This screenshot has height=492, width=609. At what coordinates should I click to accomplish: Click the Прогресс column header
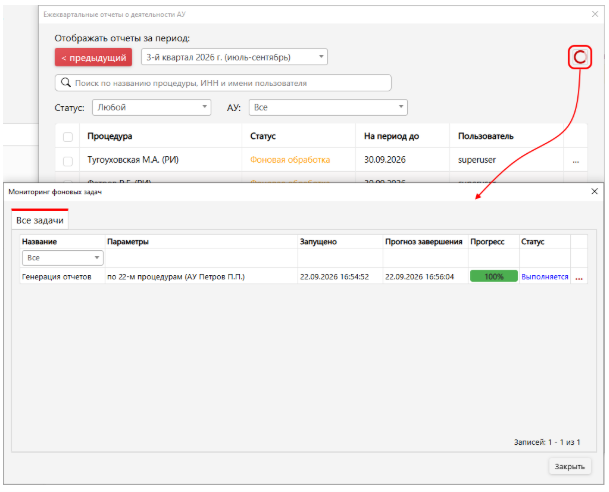click(x=487, y=242)
